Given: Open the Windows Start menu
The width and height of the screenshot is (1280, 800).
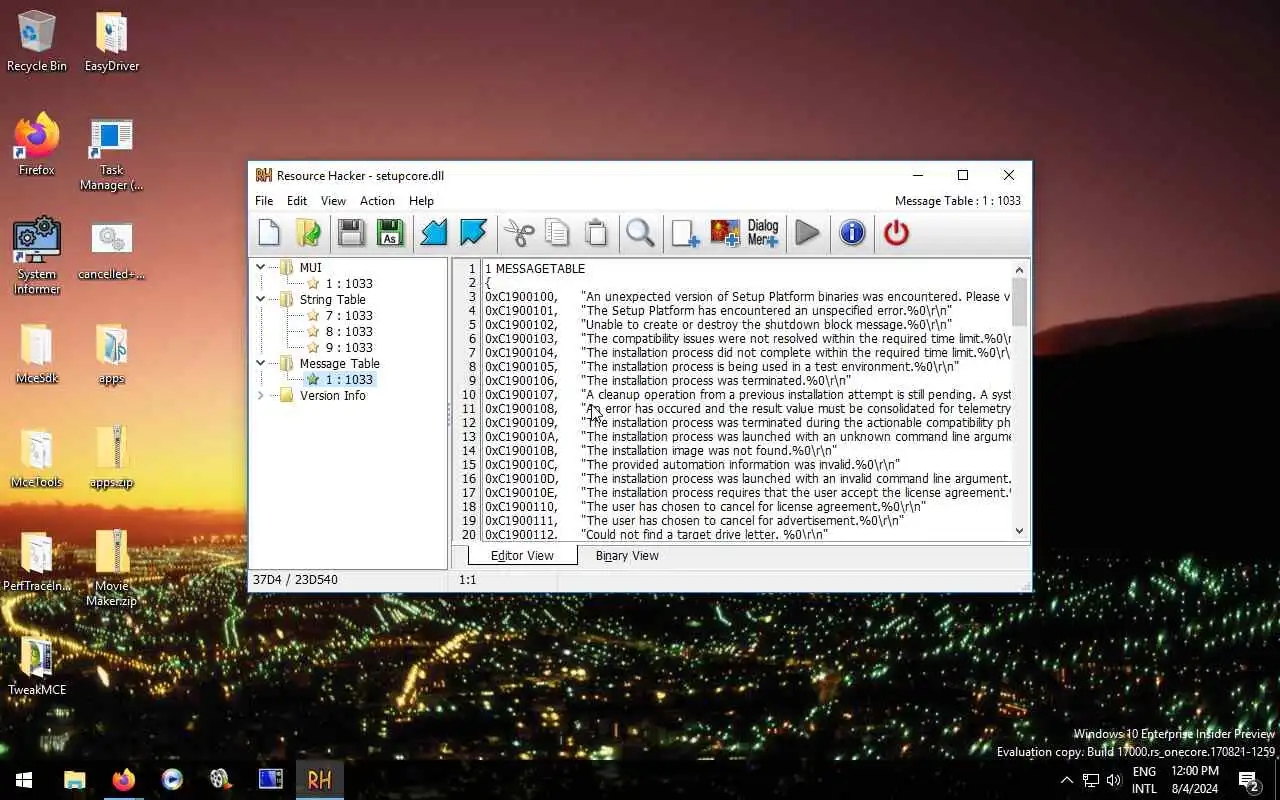Looking at the screenshot, I should click(x=24, y=780).
